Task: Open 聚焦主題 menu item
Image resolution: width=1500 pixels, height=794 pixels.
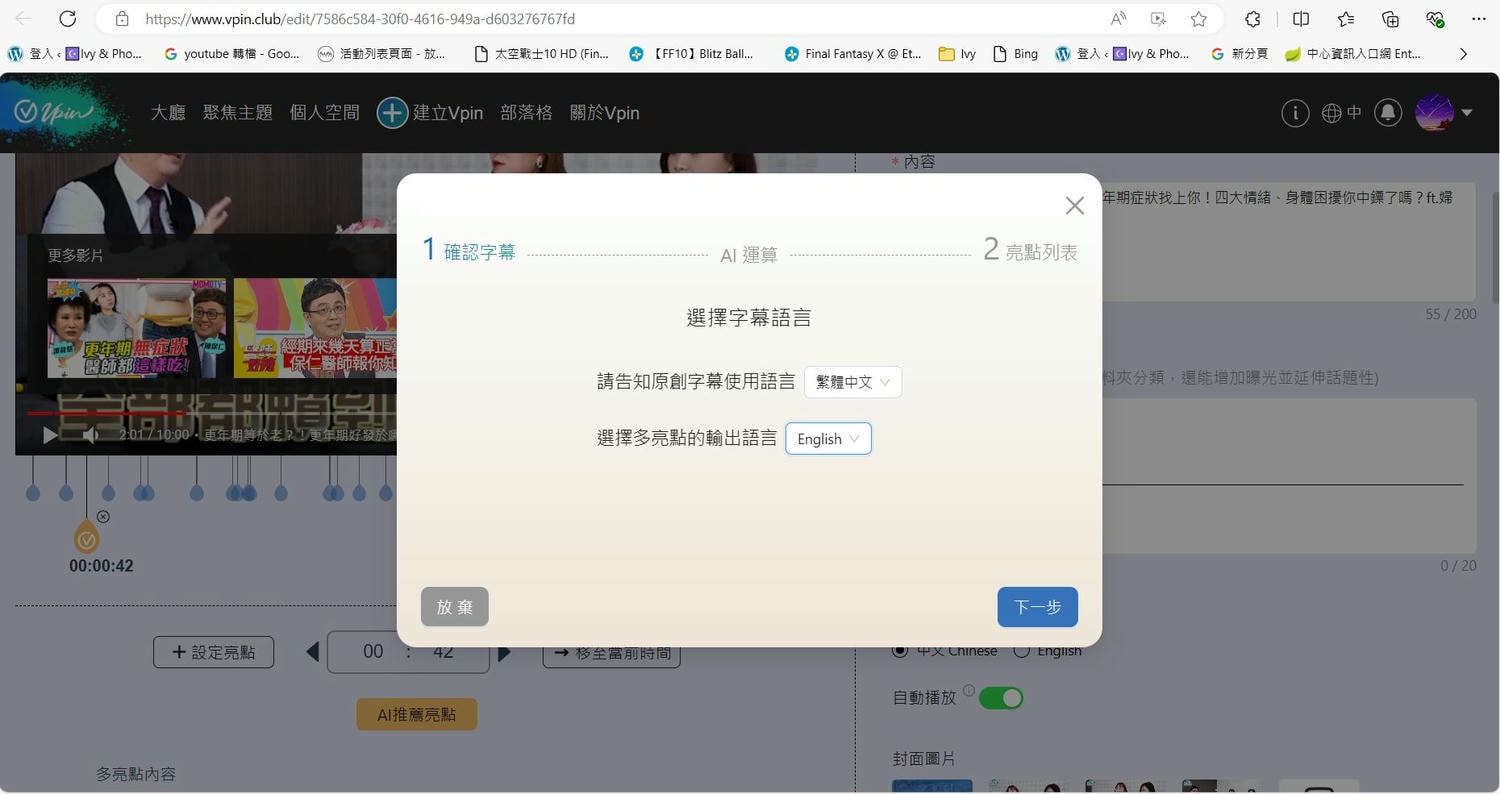Action: click(238, 113)
